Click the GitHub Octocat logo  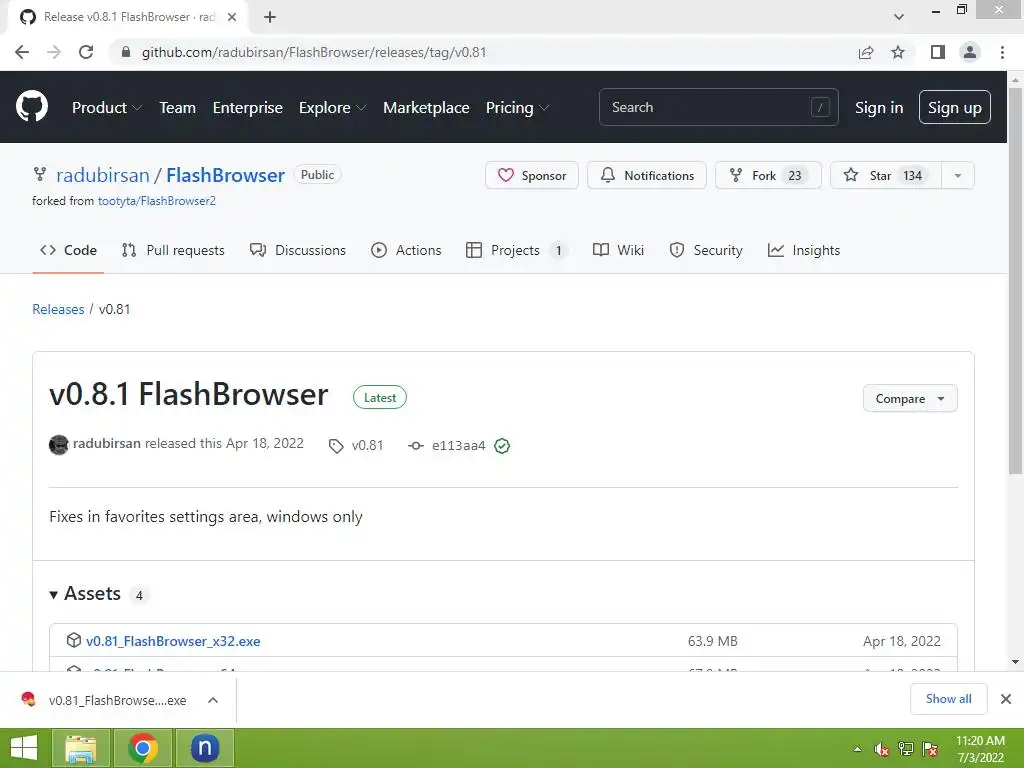click(31, 107)
